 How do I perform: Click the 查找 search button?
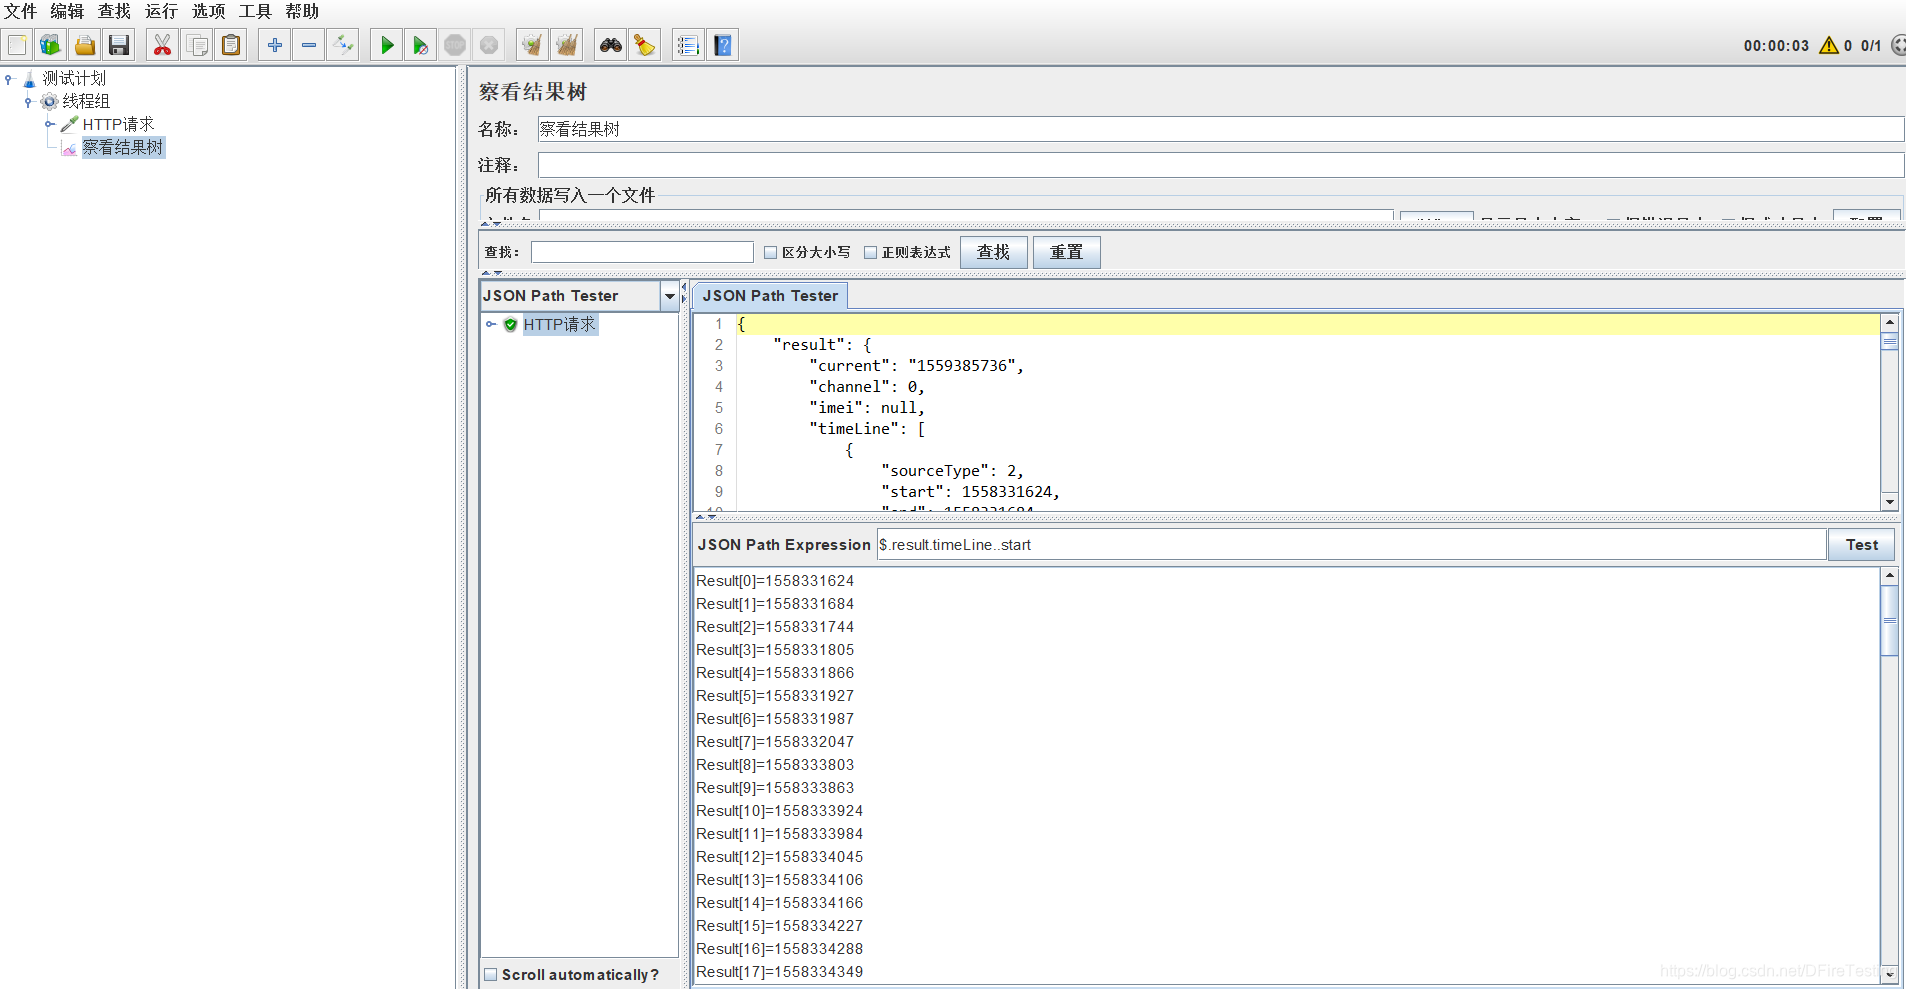pyautogui.click(x=993, y=252)
